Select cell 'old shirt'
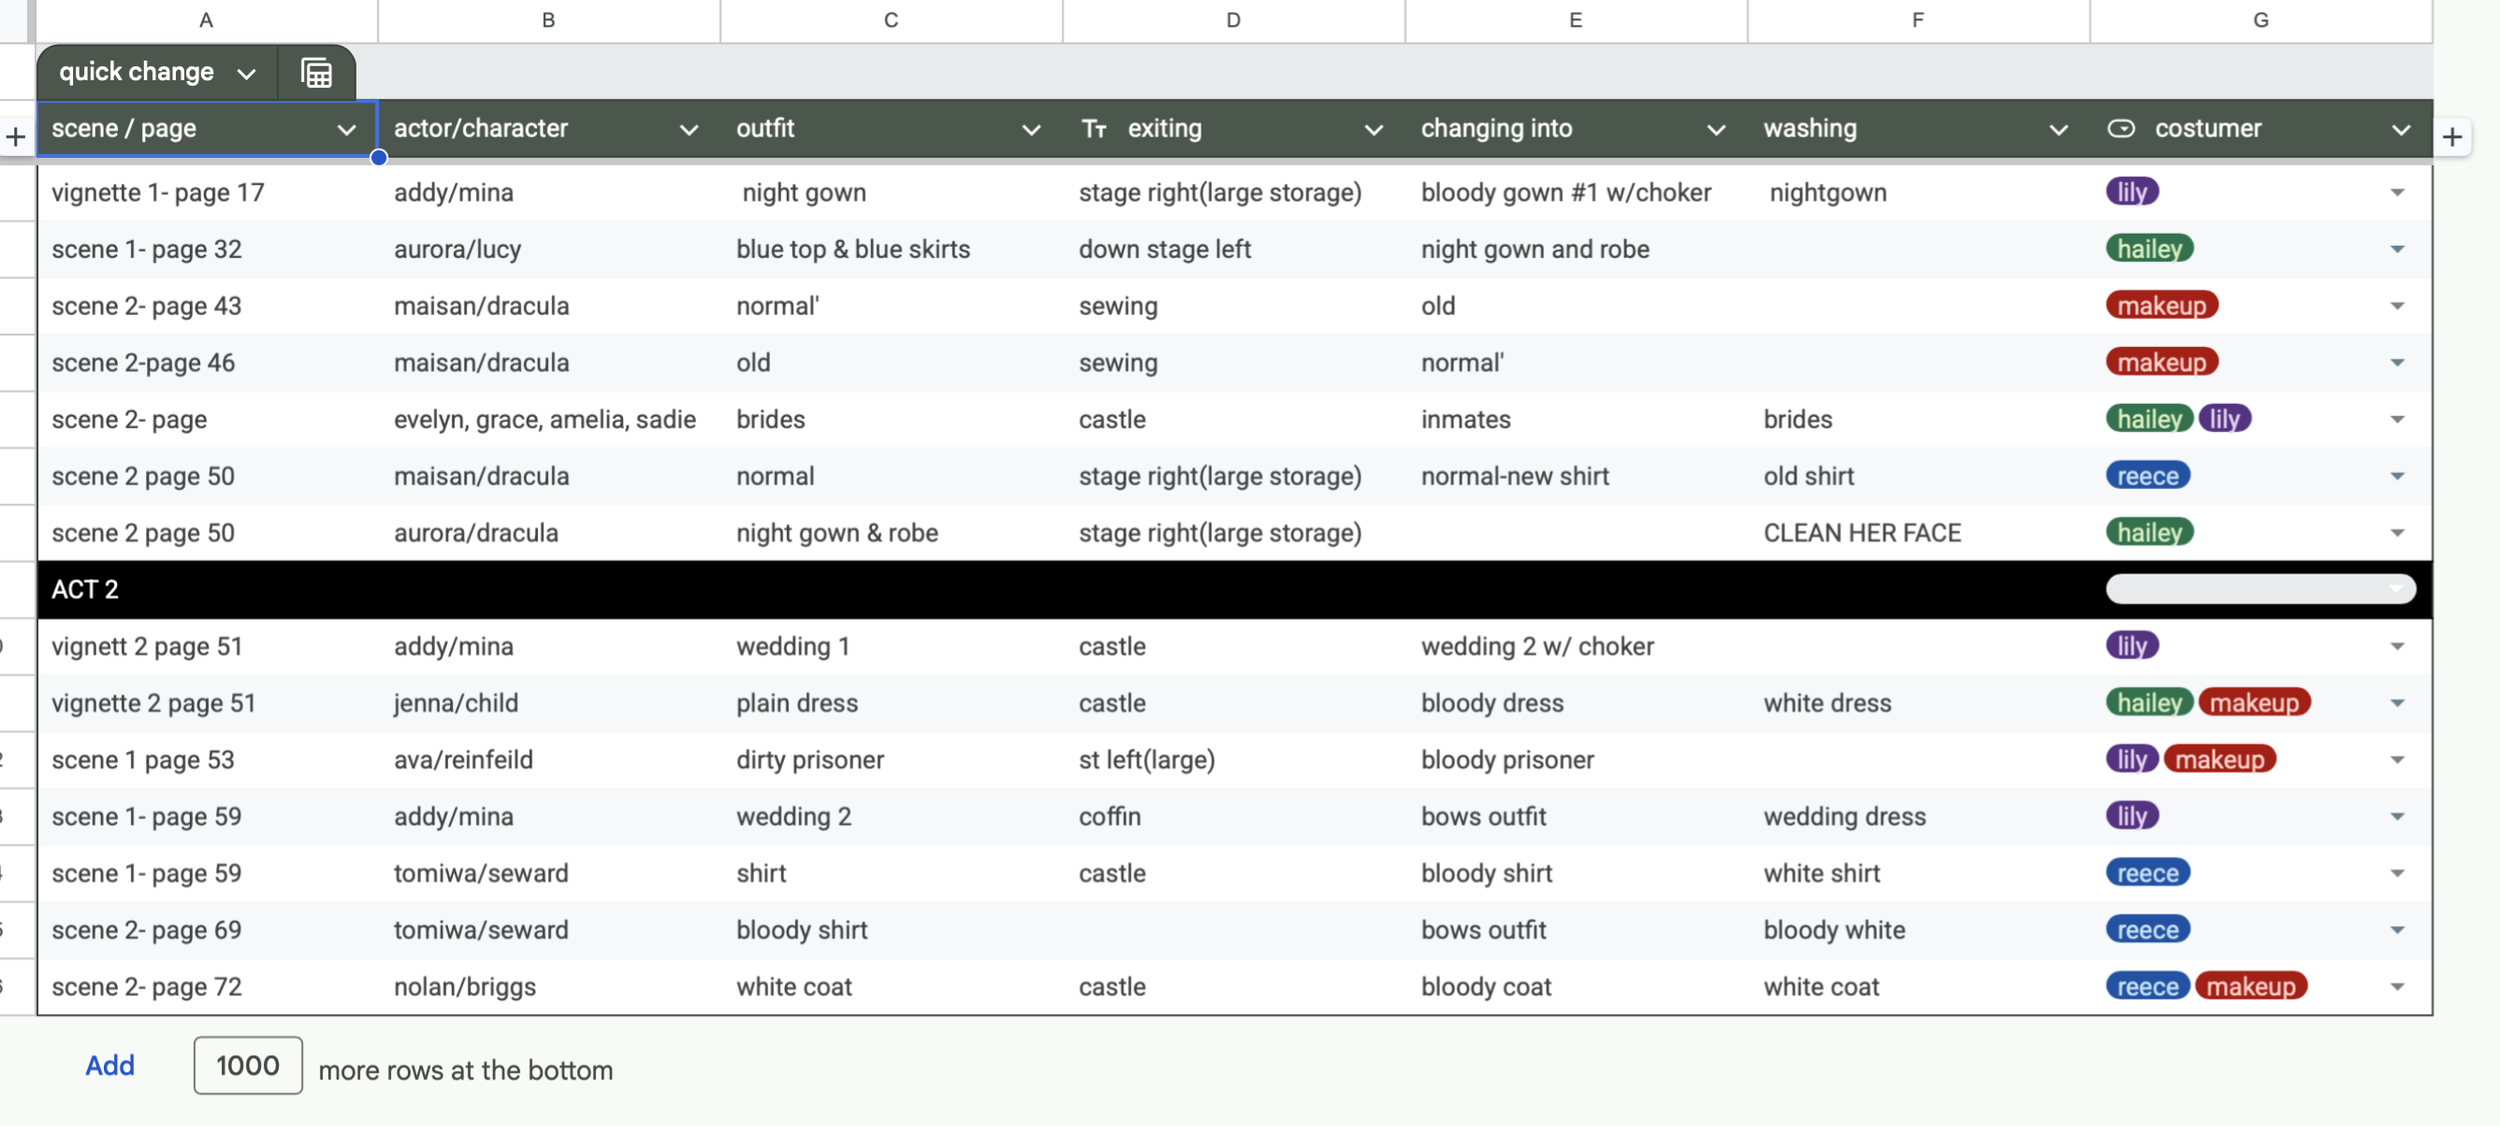 1918,477
